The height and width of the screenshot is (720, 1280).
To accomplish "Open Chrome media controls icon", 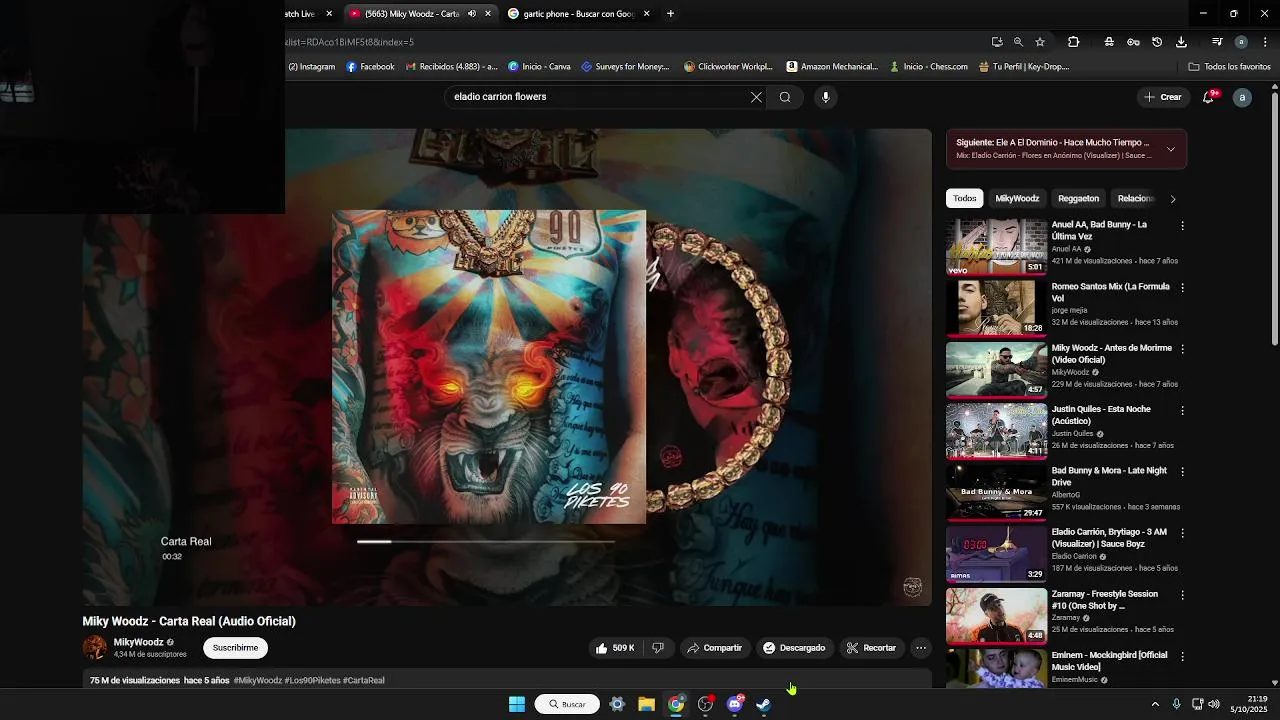I will coord(1217,42).
